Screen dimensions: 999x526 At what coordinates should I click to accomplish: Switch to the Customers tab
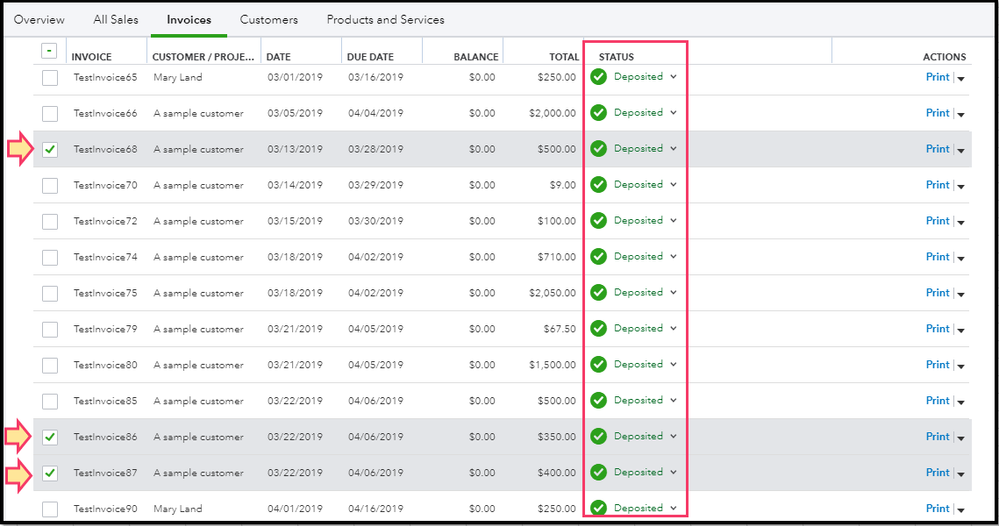[269, 20]
